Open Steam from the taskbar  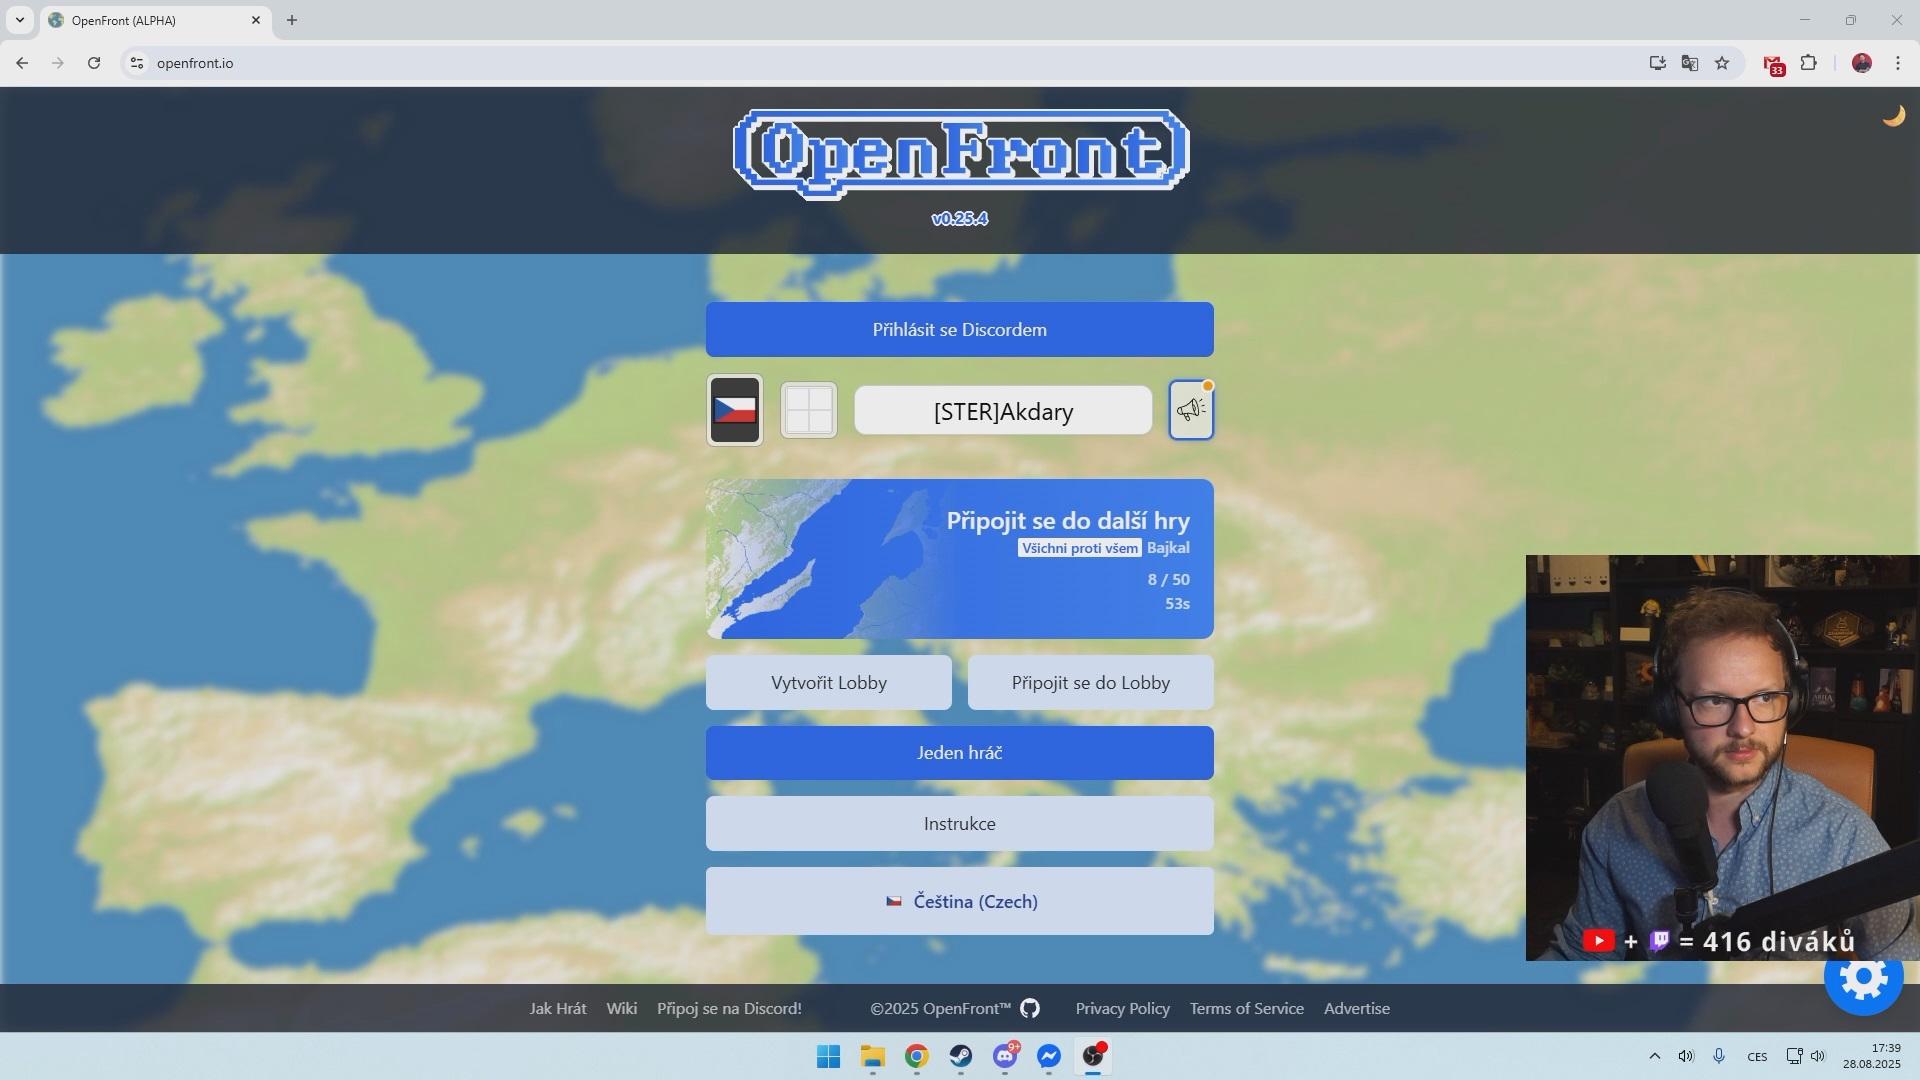click(961, 1056)
